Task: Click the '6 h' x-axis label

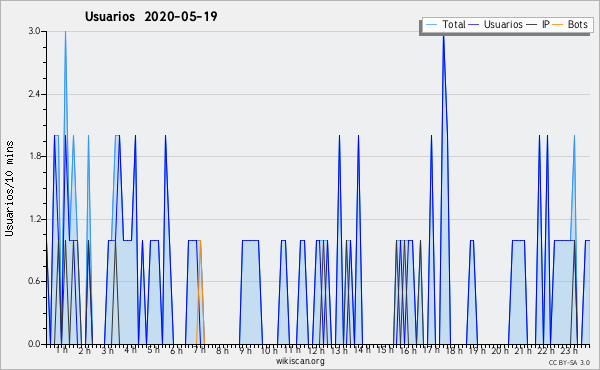Action: (x=176, y=350)
